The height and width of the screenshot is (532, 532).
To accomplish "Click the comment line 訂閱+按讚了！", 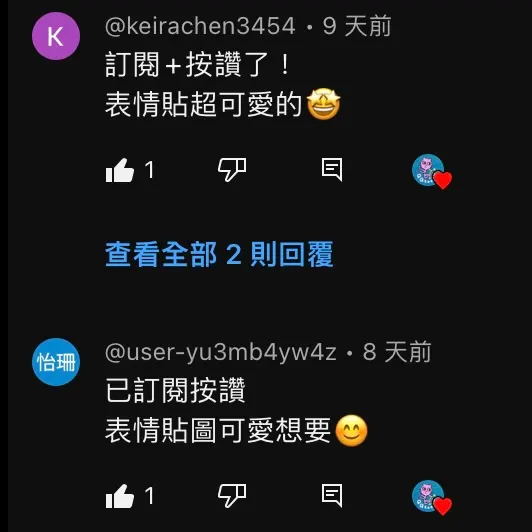I will tap(198, 64).
